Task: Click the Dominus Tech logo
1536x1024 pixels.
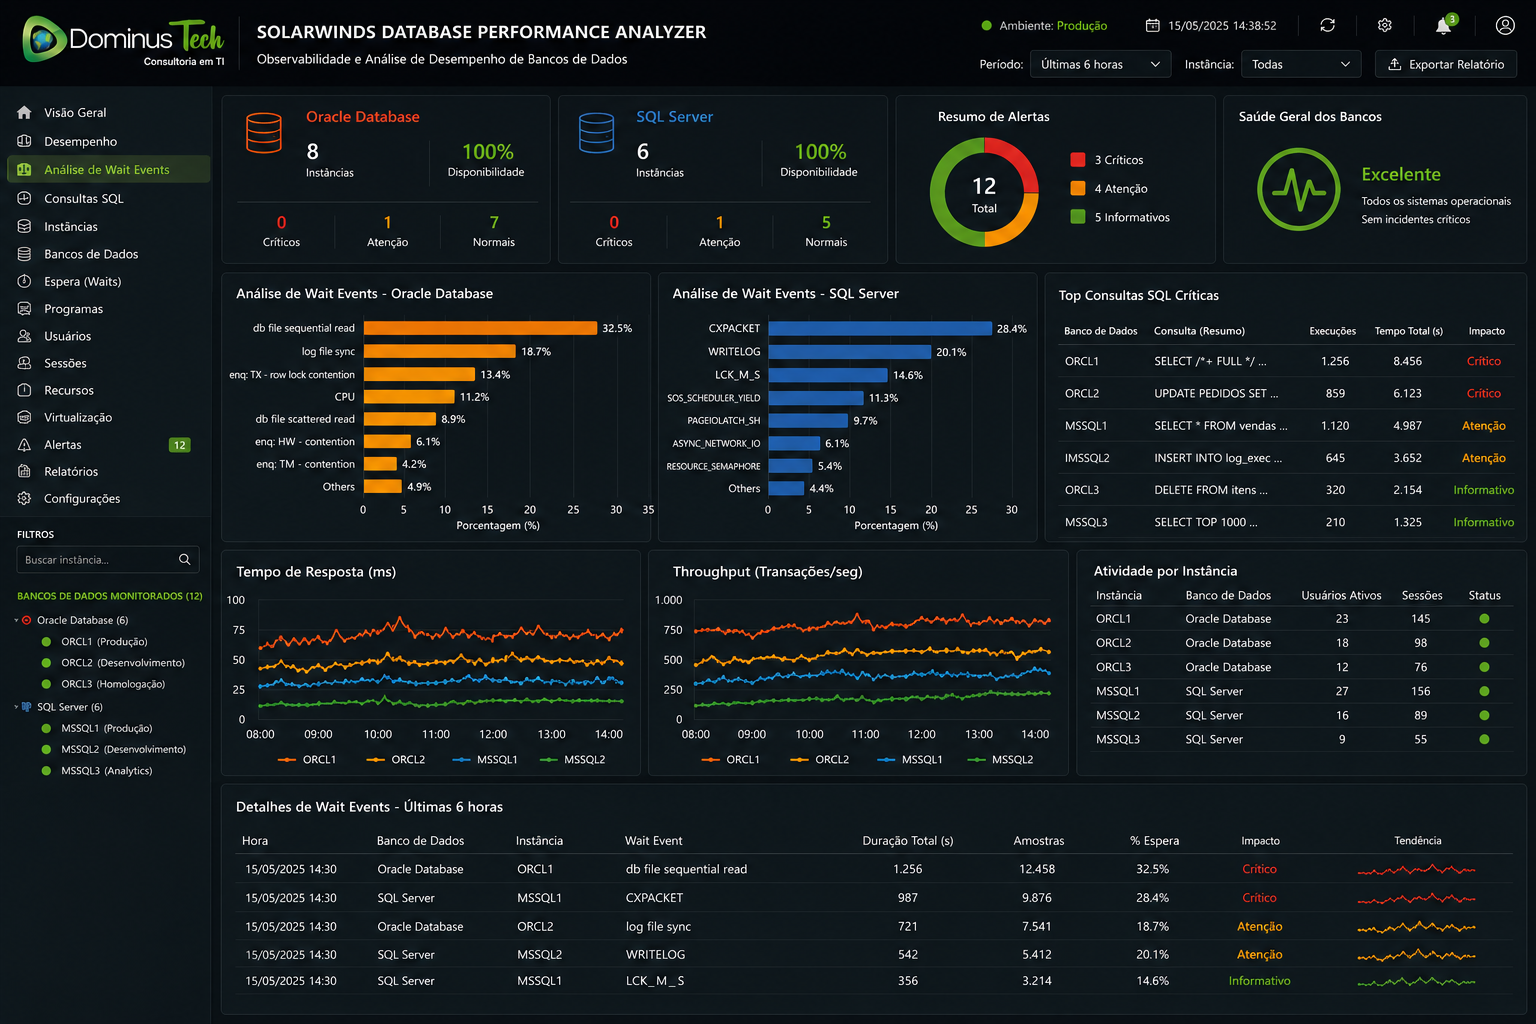Action: coord(123,40)
